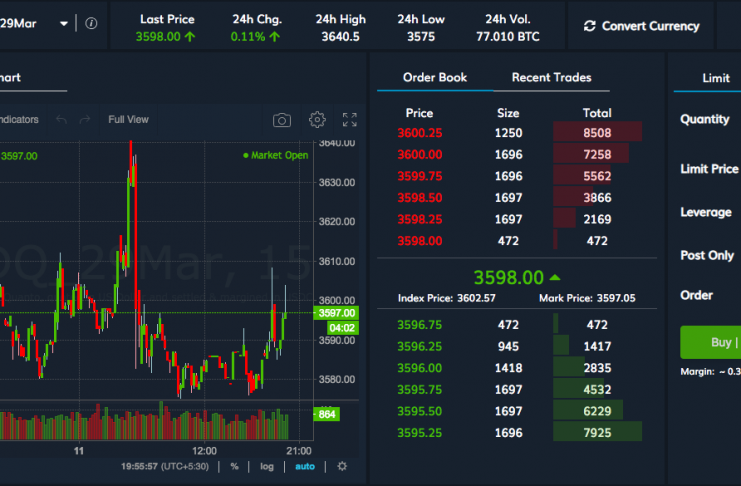Open chart settings gear in toolbar
Image resolution: width=741 pixels, height=486 pixels.
pyautogui.click(x=317, y=120)
